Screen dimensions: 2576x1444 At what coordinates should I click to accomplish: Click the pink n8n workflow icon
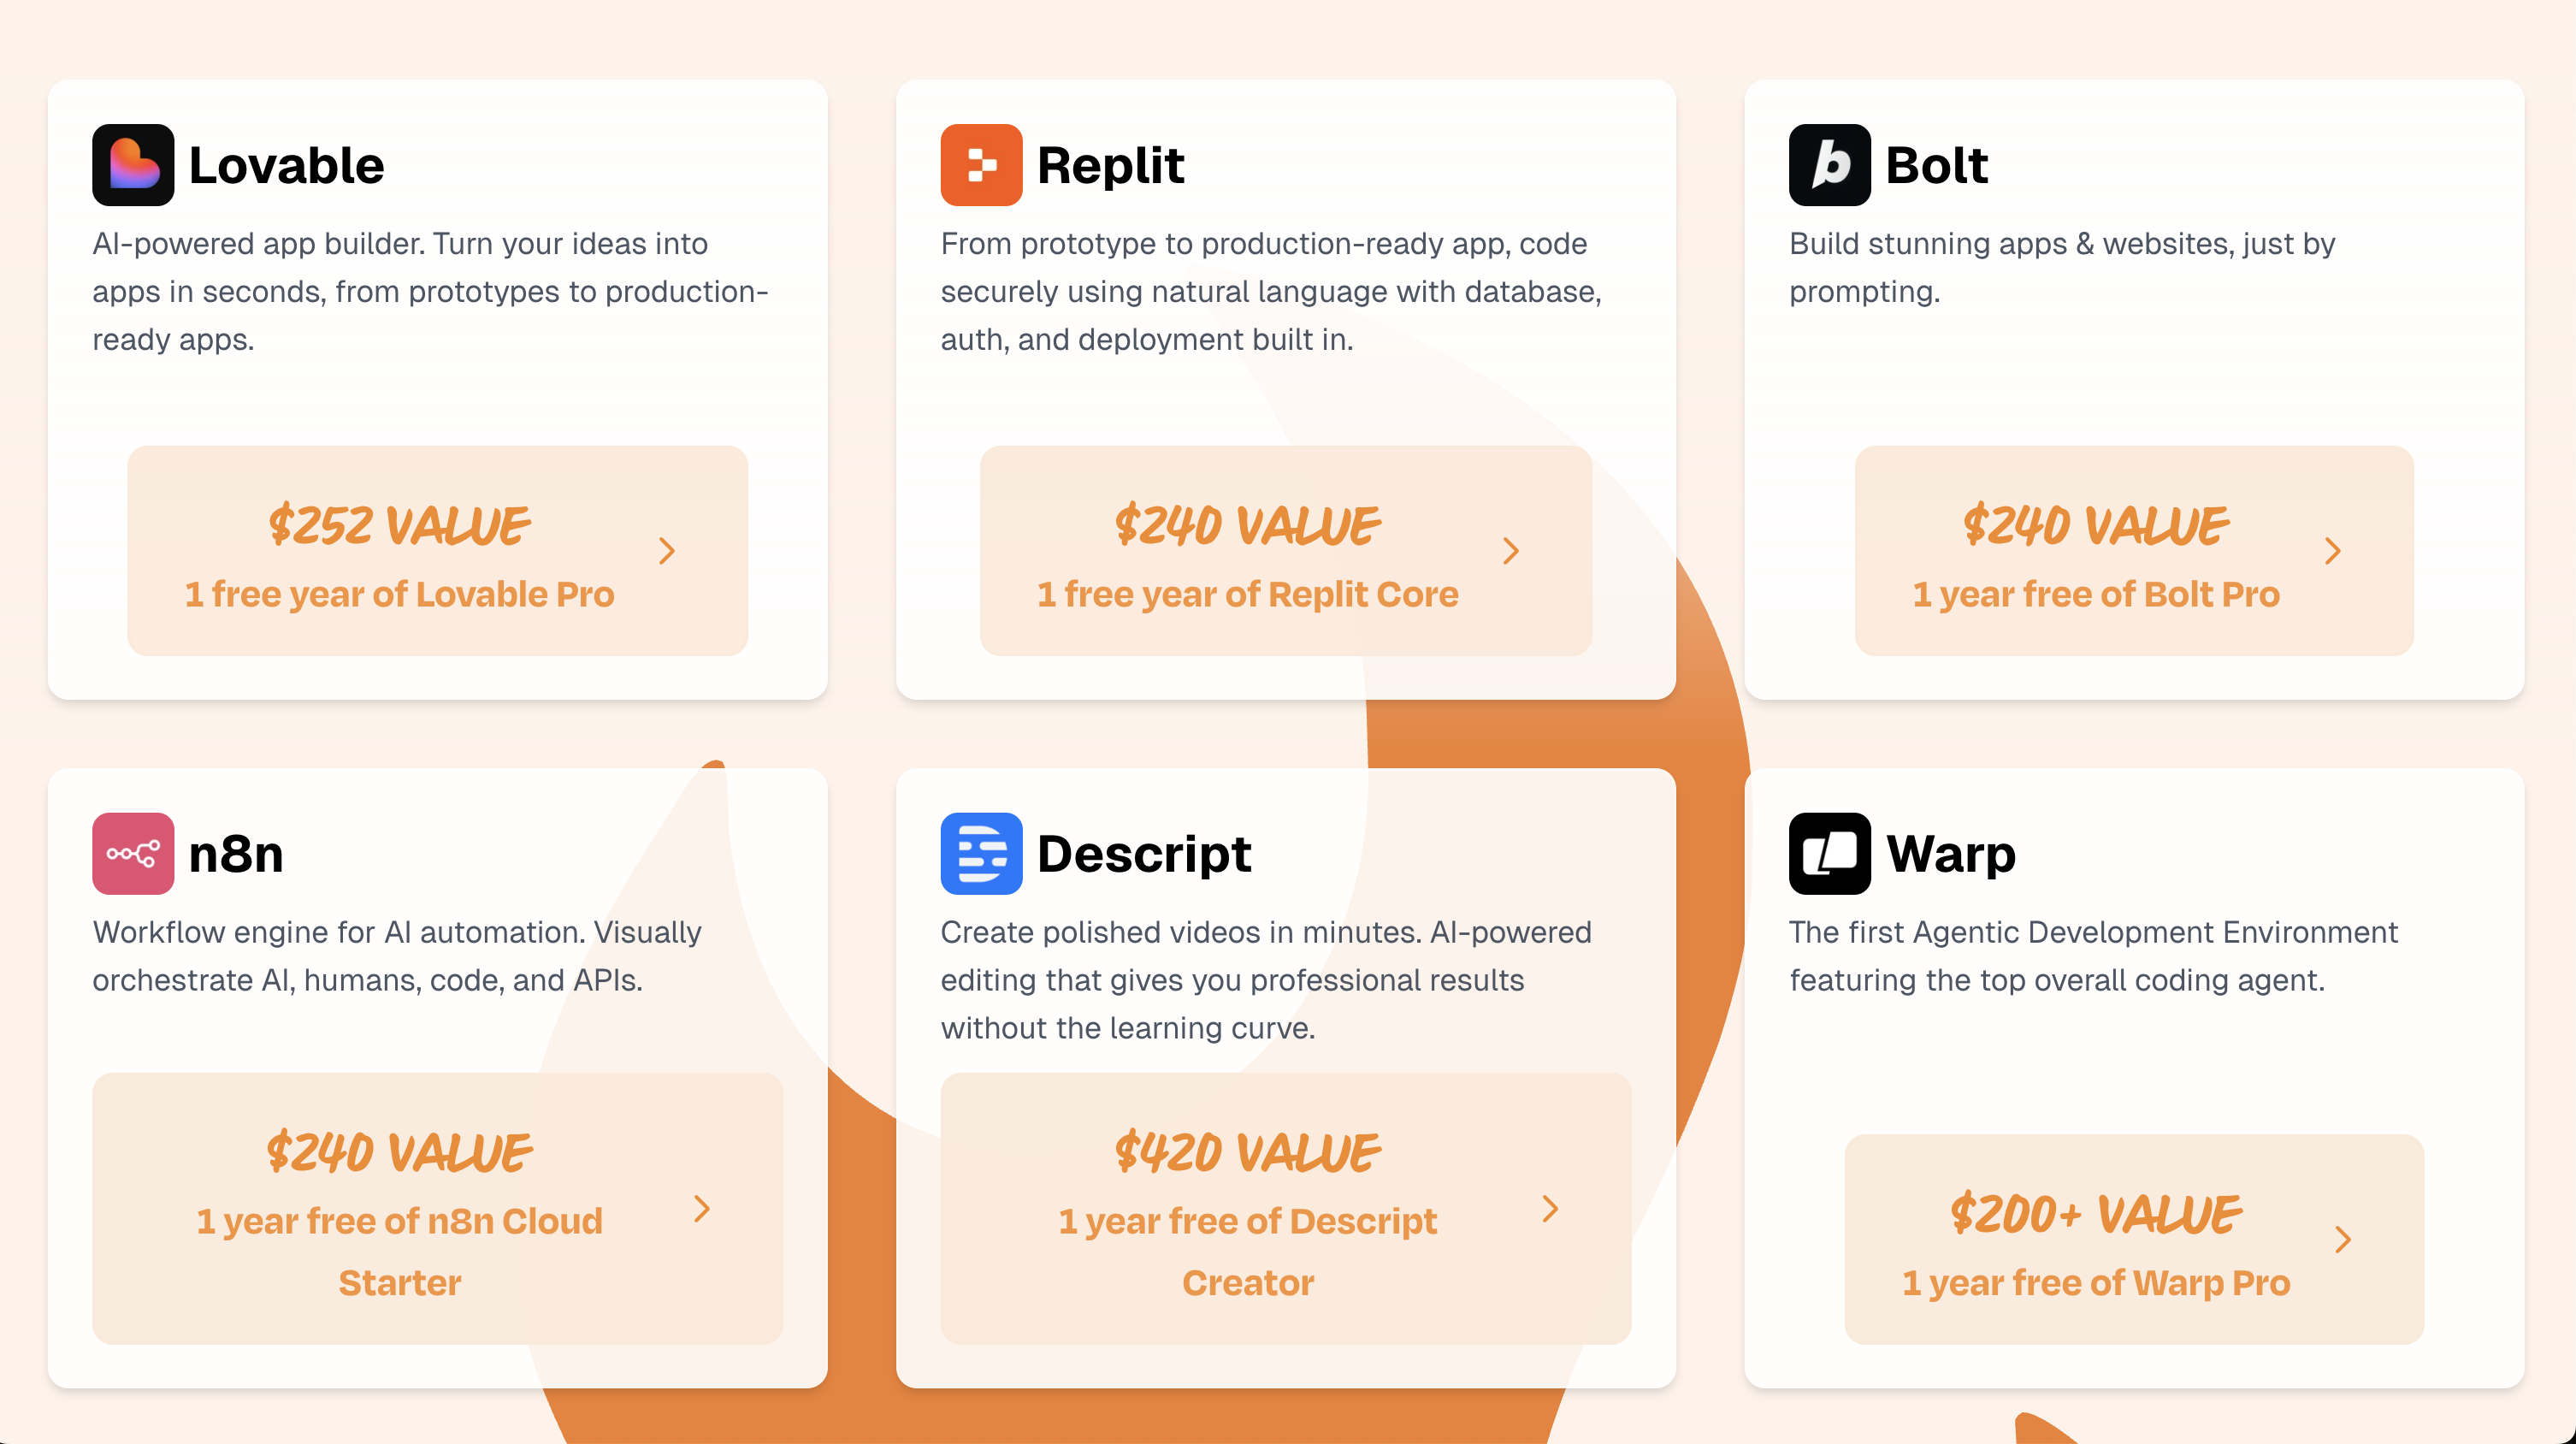[x=133, y=853]
